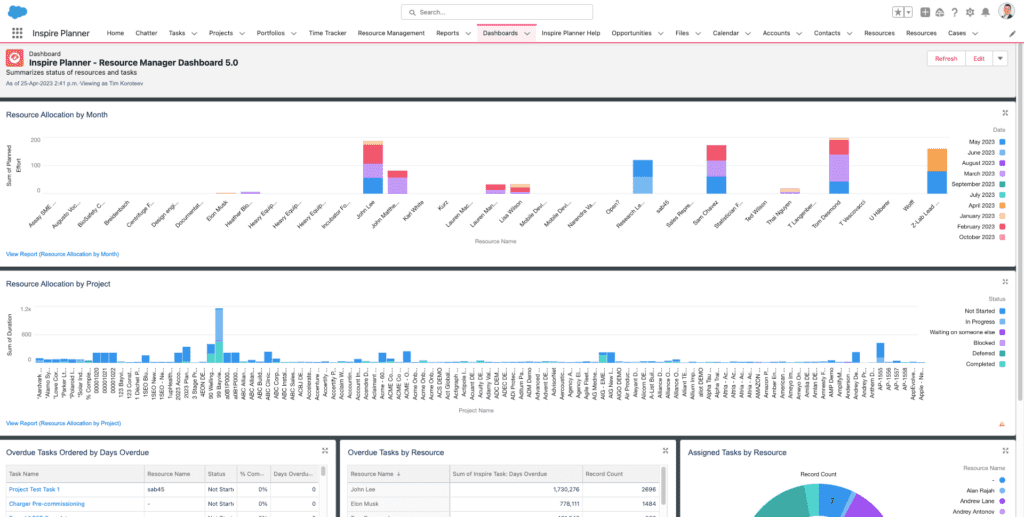This screenshot has width=1024, height=517.
Task: Click the May 2023 legend color swatch
Action: tap(1003, 140)
